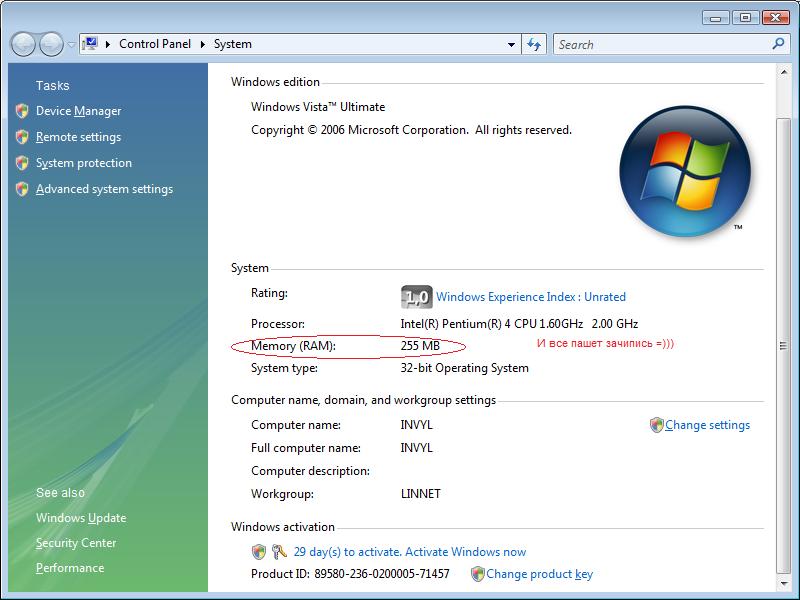The image size is (800, 600).
Task: Open Windows Update under See also
Action: tap(81, 518)
